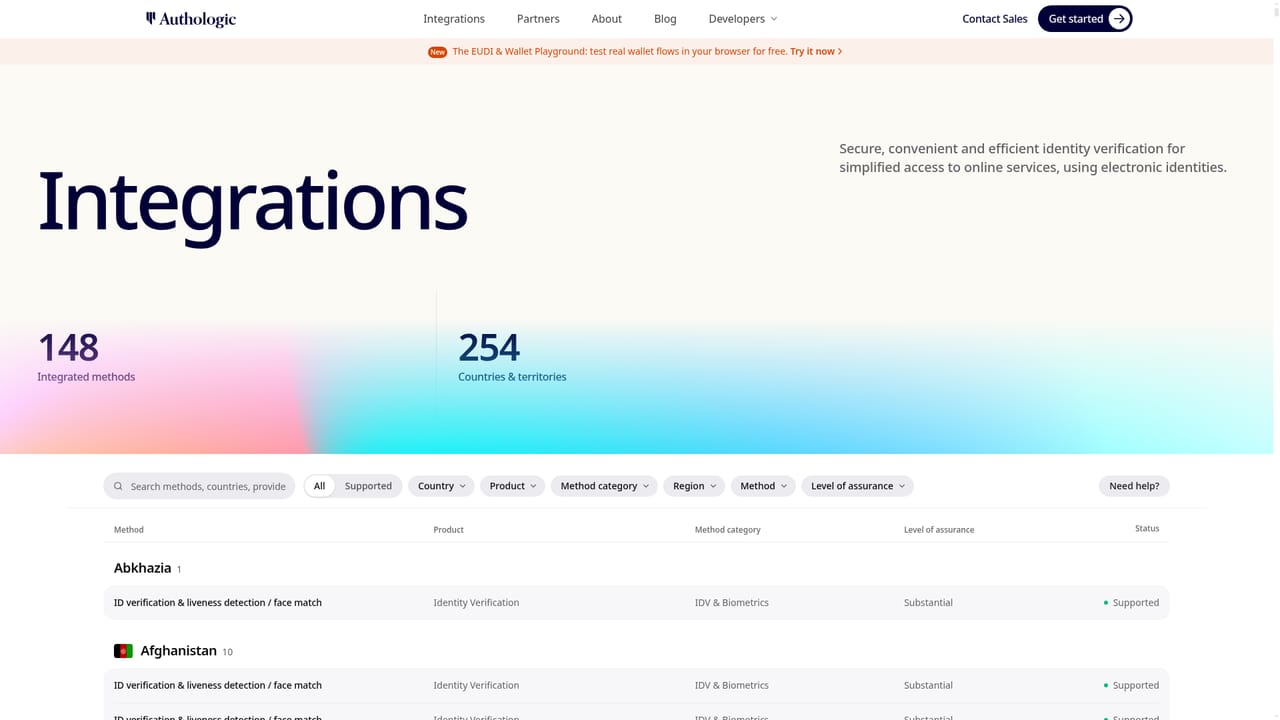Click the Authologic logo
Viewport: 1280px width, 720px height.
191,19
